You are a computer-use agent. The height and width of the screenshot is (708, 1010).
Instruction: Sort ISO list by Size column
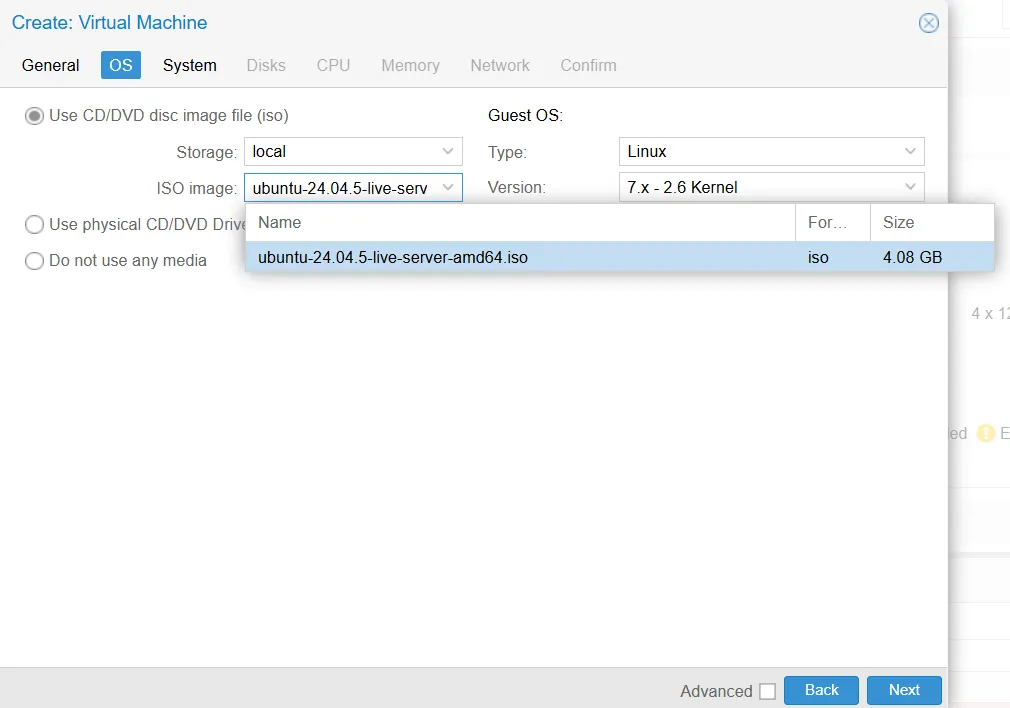pyautogui.click(x=932, y=223)
